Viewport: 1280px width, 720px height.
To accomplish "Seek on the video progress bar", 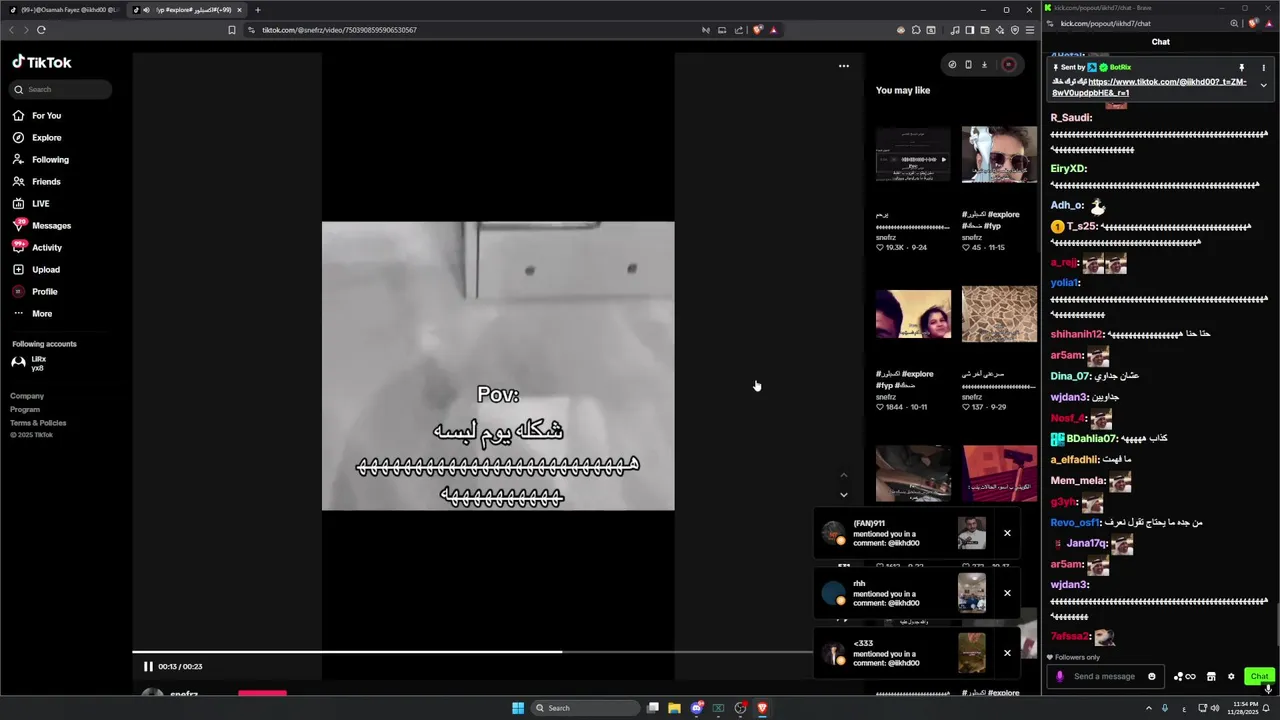I will click(472, 652).
